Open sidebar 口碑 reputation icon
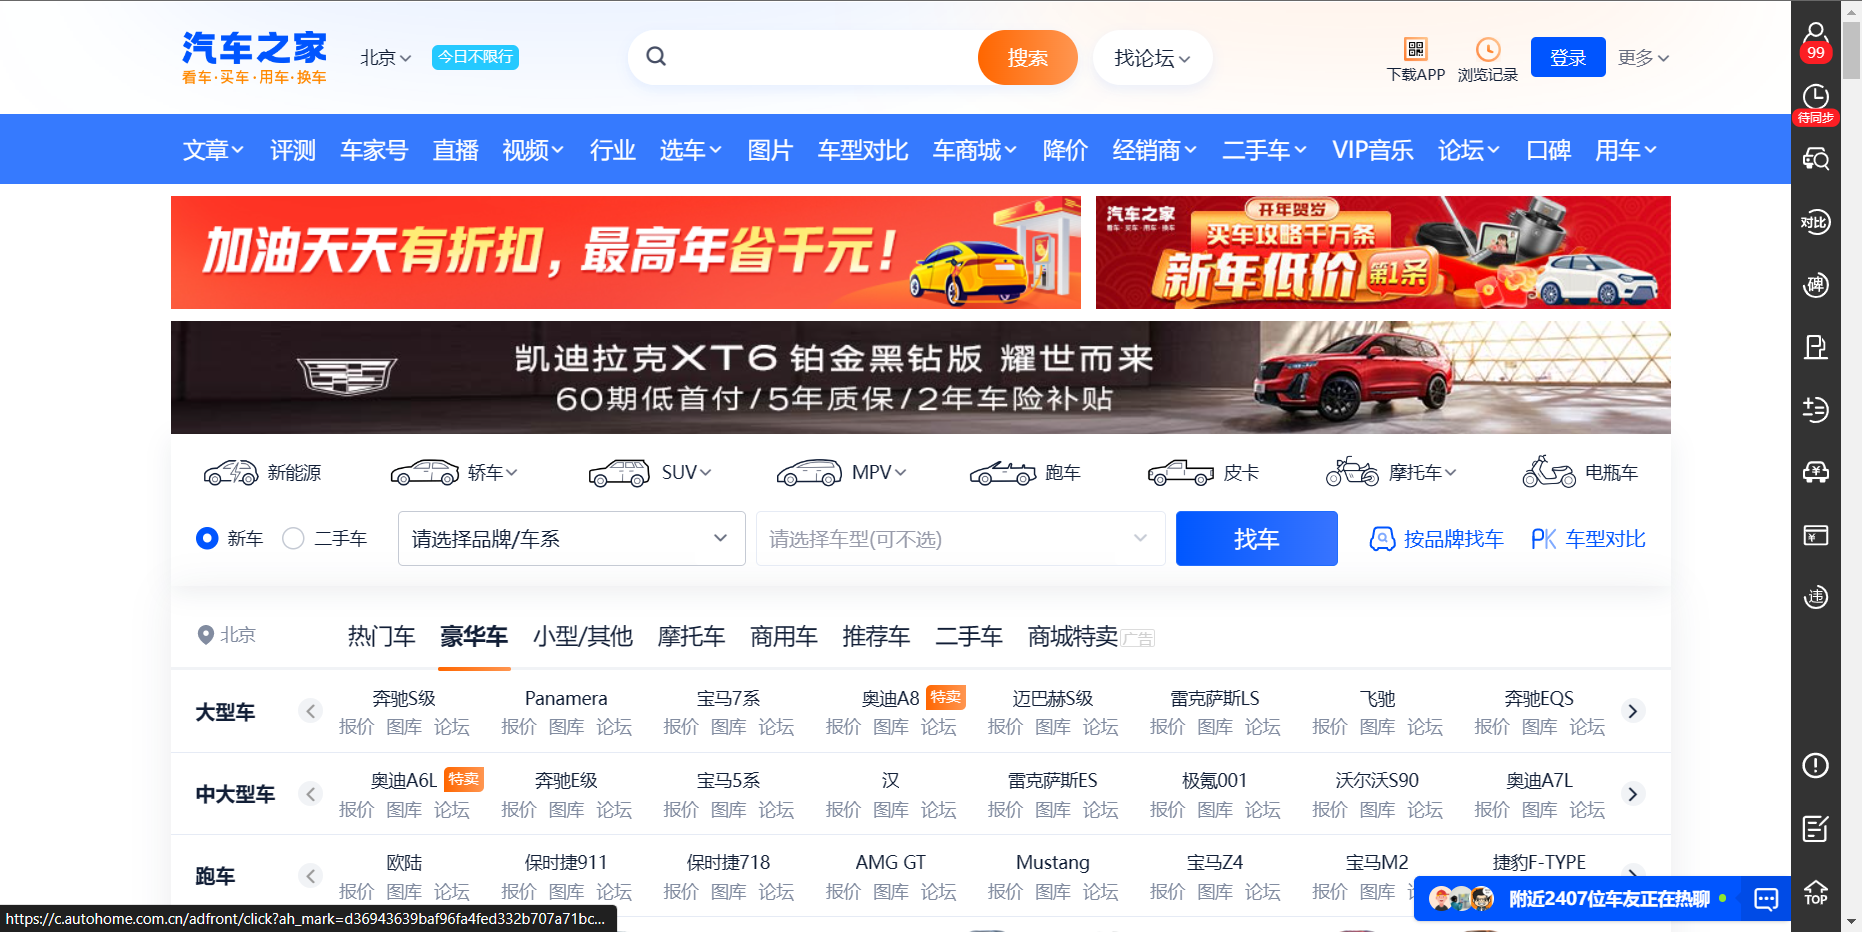This screenshot has height=932, width=1862. tap(1816, 285)
